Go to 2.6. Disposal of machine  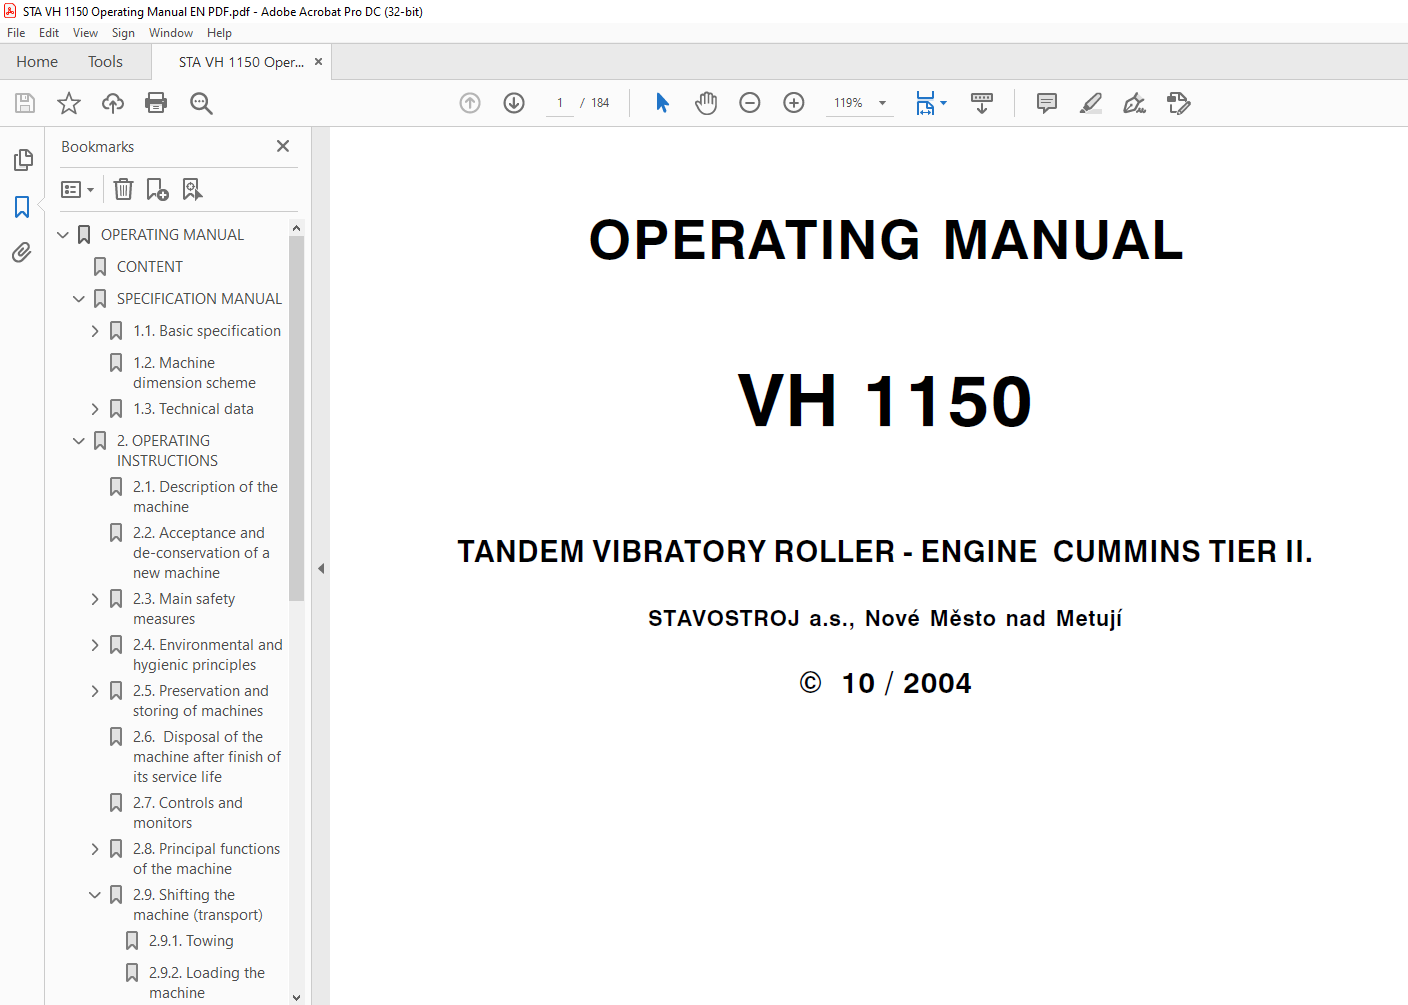[x=207, y=757]
